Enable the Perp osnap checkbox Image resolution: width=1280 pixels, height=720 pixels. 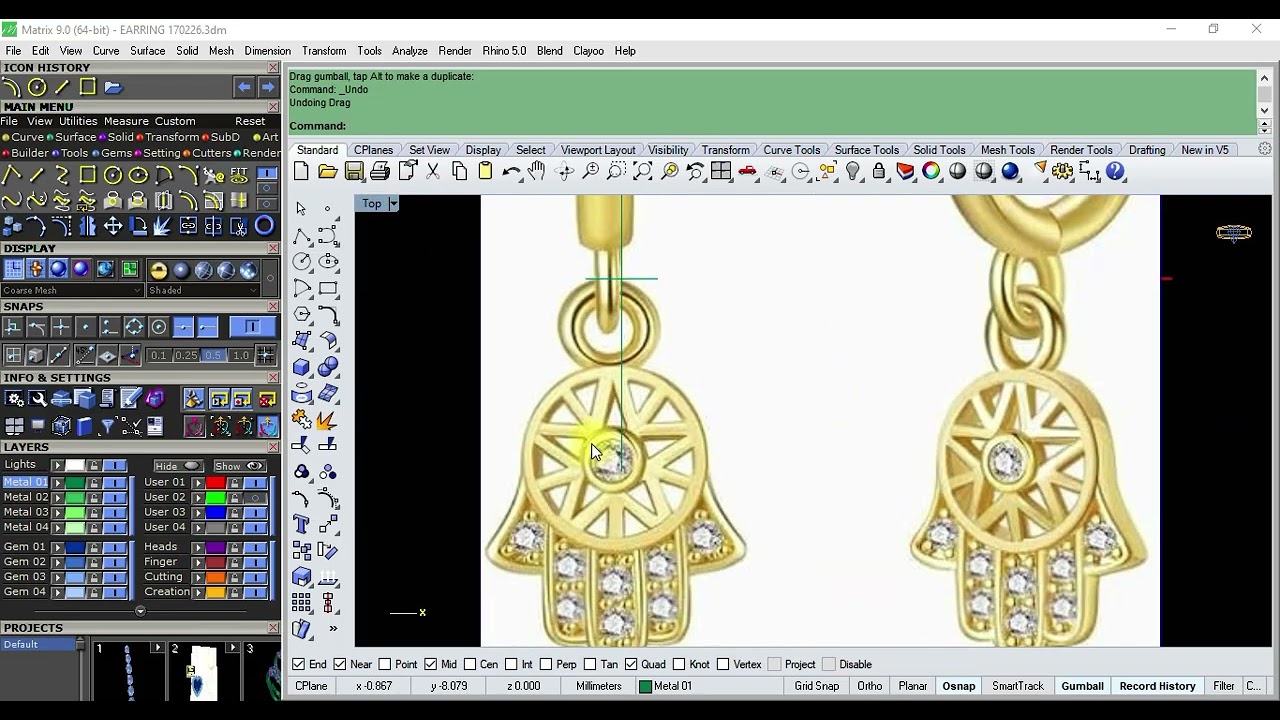point(546,664)
